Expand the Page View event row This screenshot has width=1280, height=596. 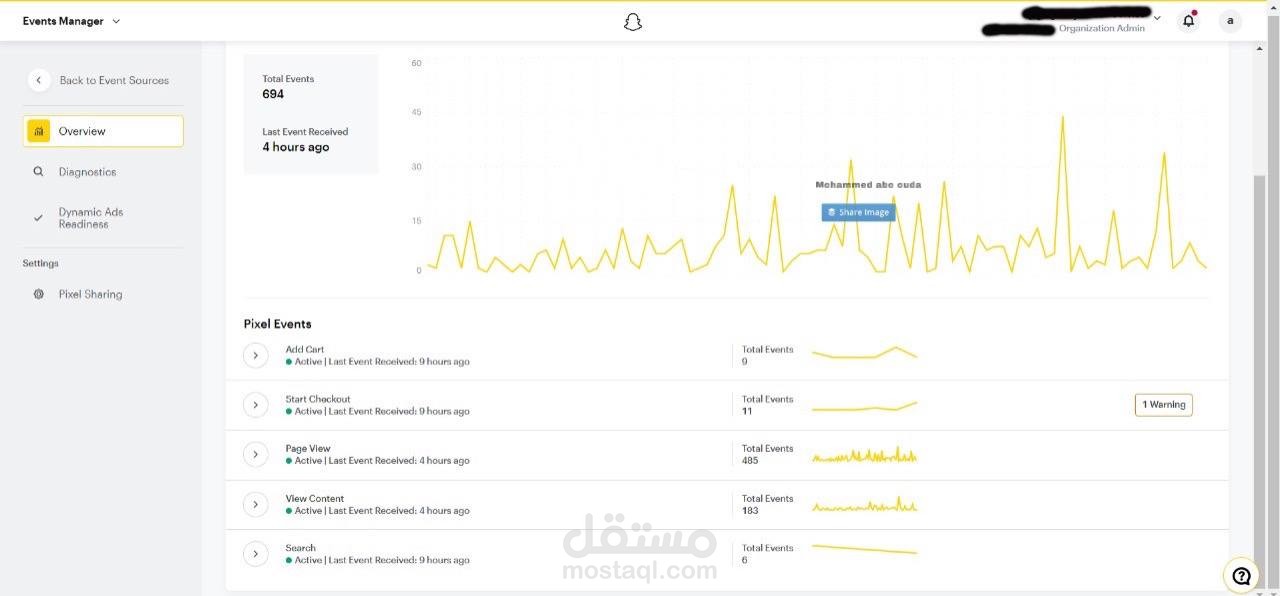(x=256, y=454)
